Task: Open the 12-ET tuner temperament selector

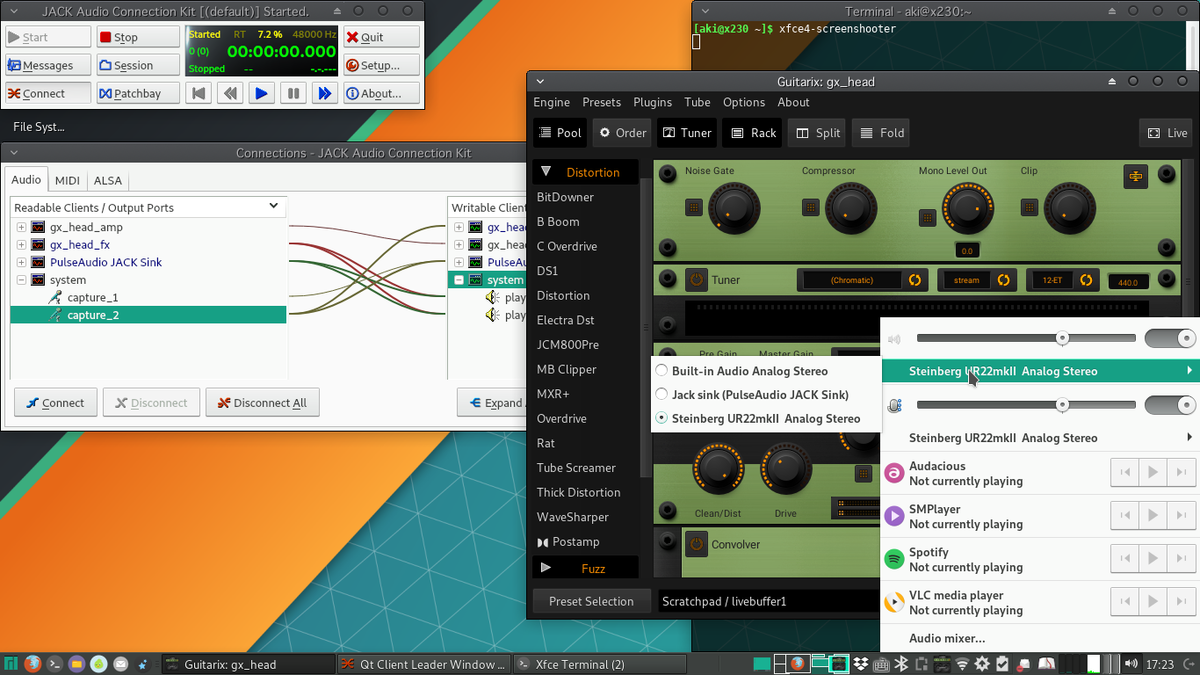Action: tap(1064, 280)
